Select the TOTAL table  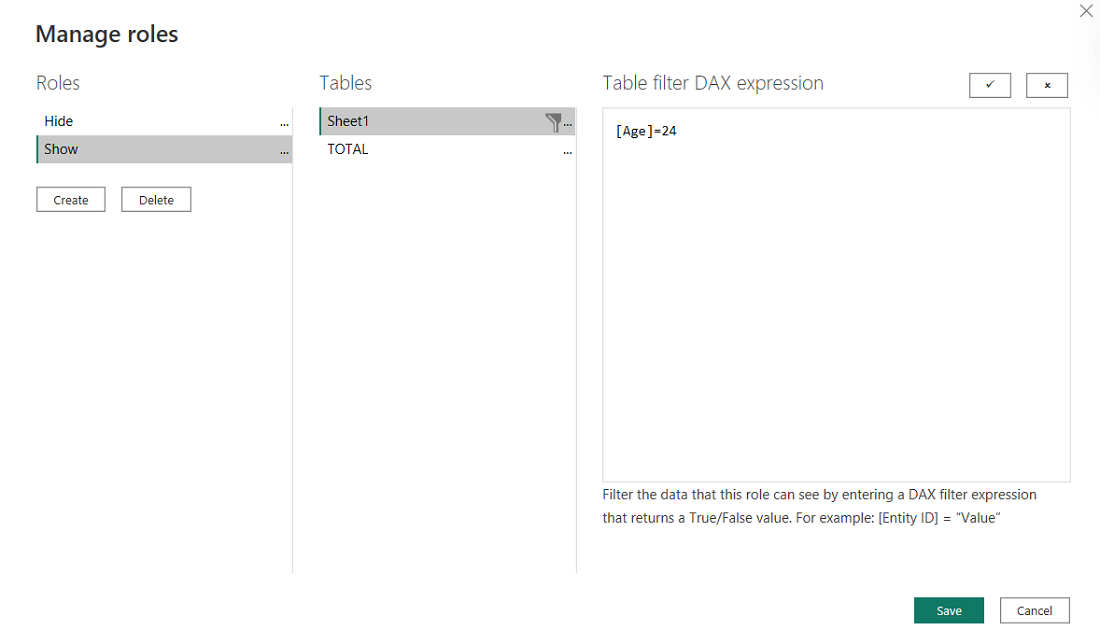[348, 149]
